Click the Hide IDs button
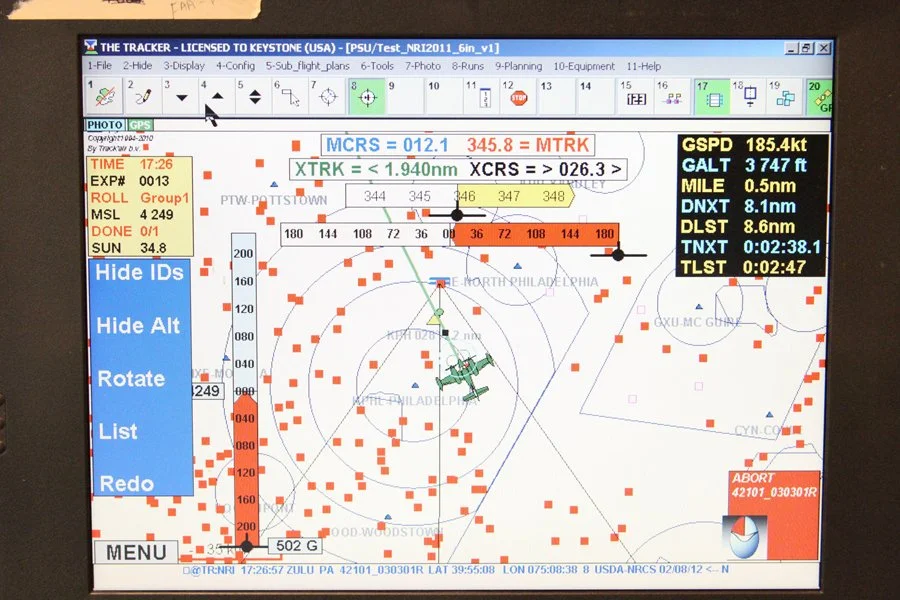This screenshot has width=900, height=600. click(x=139, y=272)
